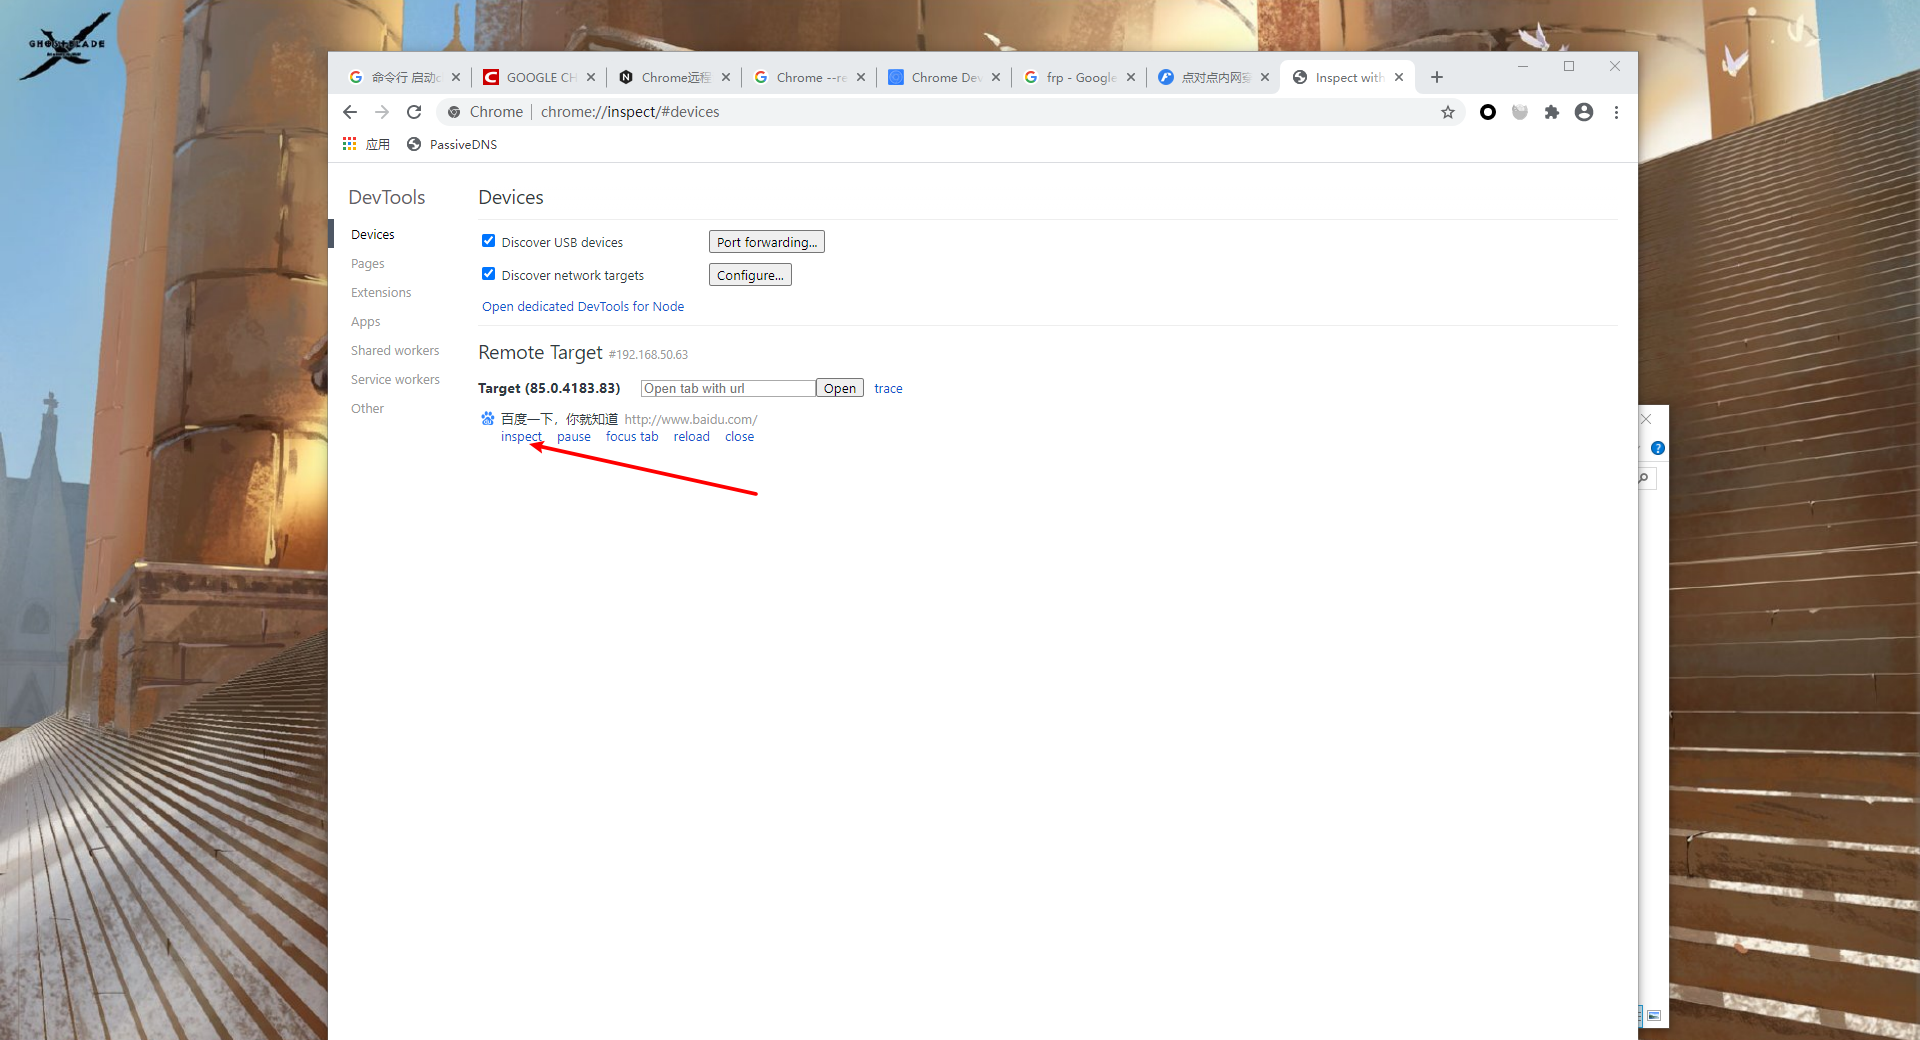Close the background window behind Chrome

pos(1646,419)
